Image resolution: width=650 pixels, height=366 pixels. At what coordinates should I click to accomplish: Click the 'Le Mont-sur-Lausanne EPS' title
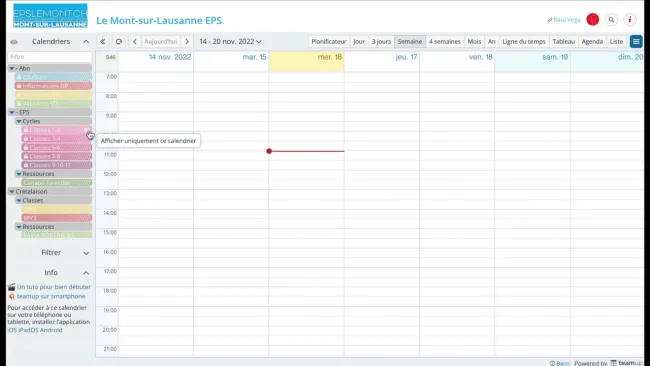point(159,20)
